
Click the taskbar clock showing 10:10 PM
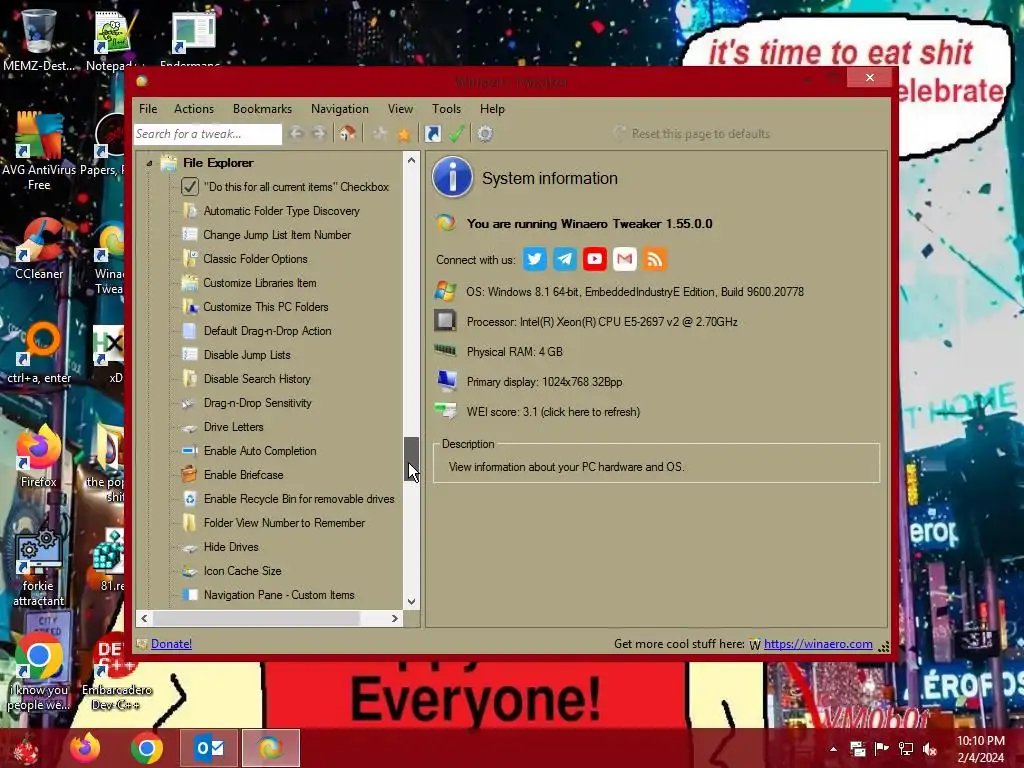pyautogui.click(x=981, y=749)
